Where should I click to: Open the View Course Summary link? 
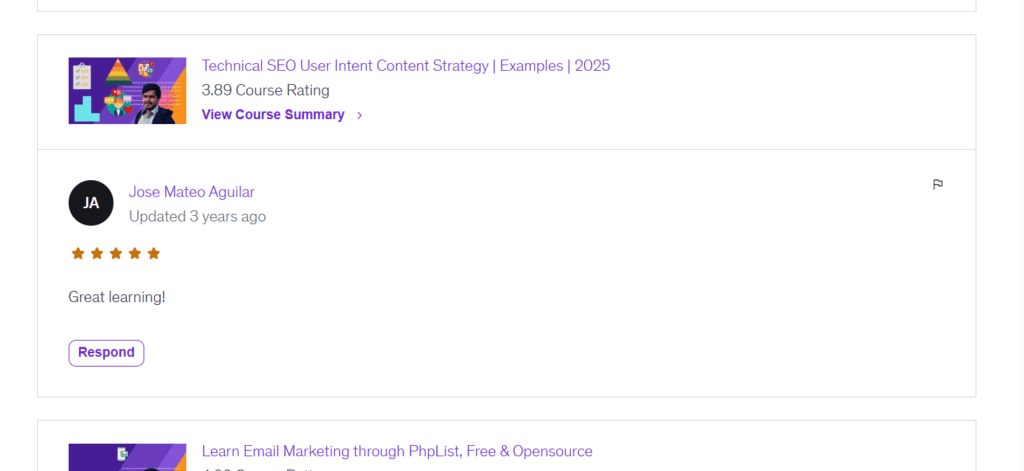coord(273,115)
